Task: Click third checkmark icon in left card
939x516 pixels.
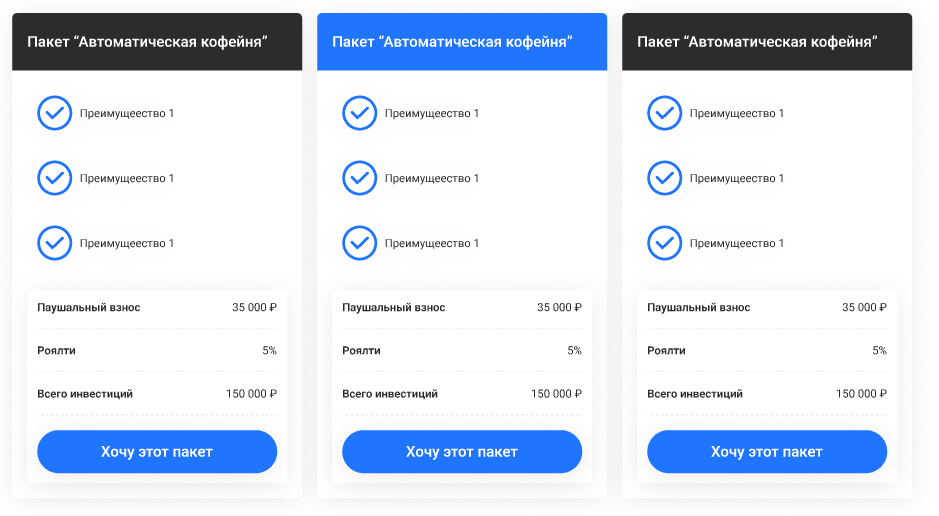Action: point(55,243)
